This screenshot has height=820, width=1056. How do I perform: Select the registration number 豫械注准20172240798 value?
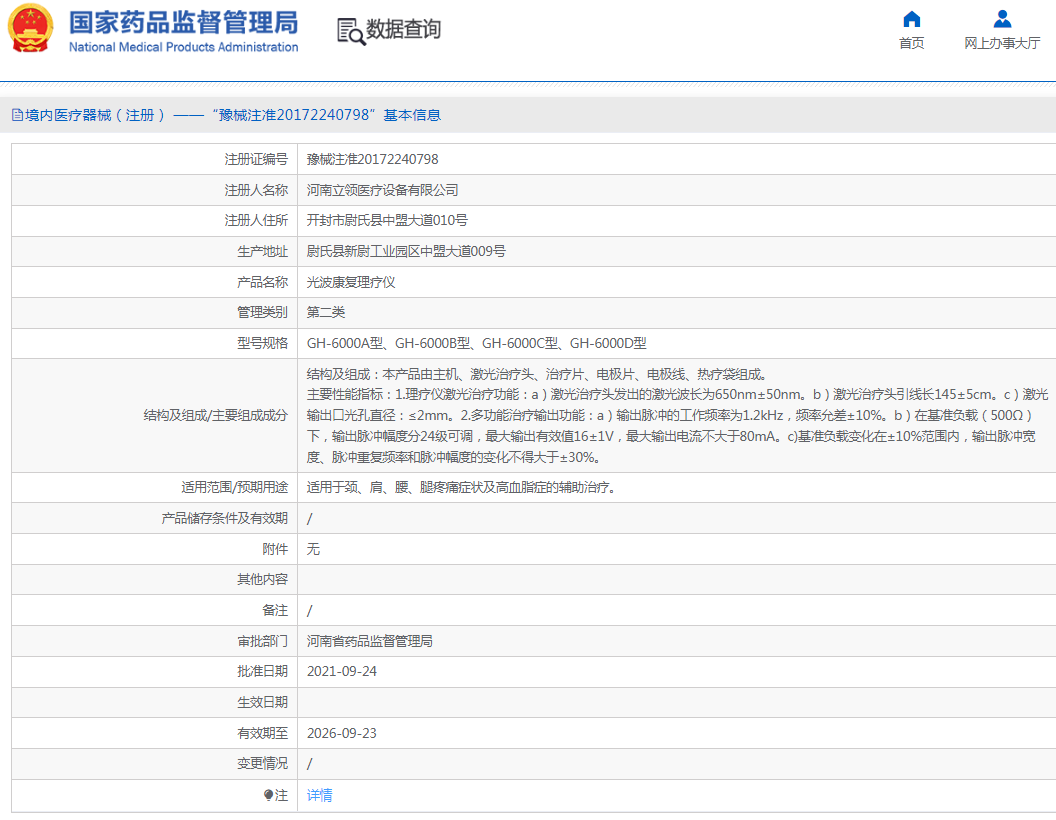tap(372, 159)
